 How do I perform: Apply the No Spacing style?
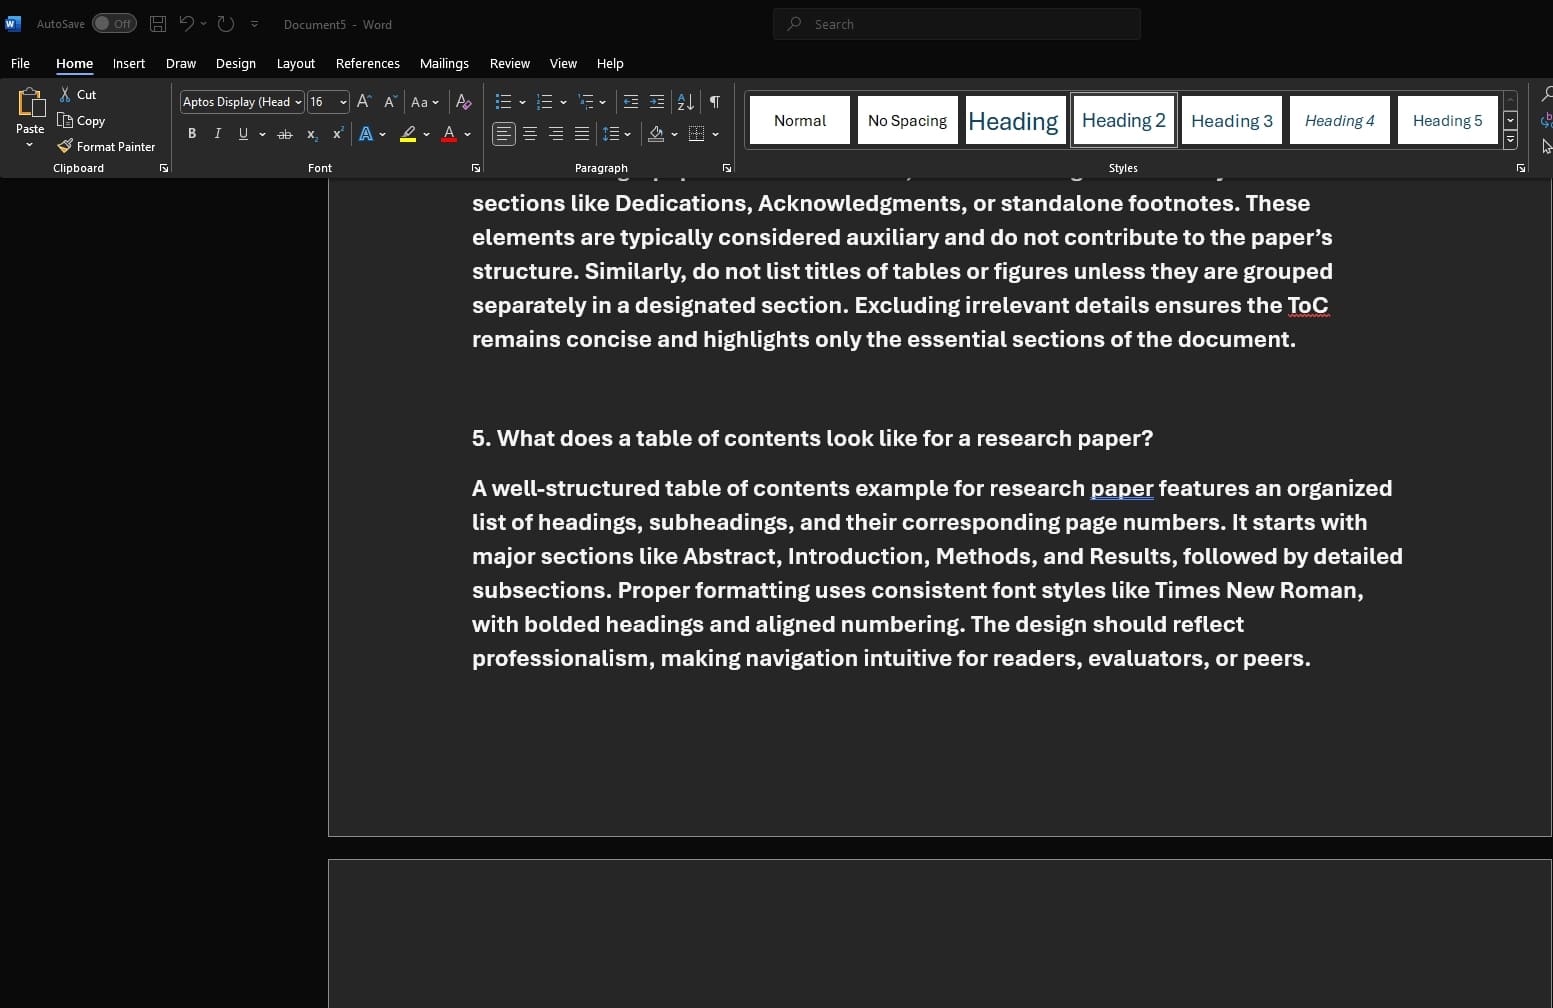point(908,120)
